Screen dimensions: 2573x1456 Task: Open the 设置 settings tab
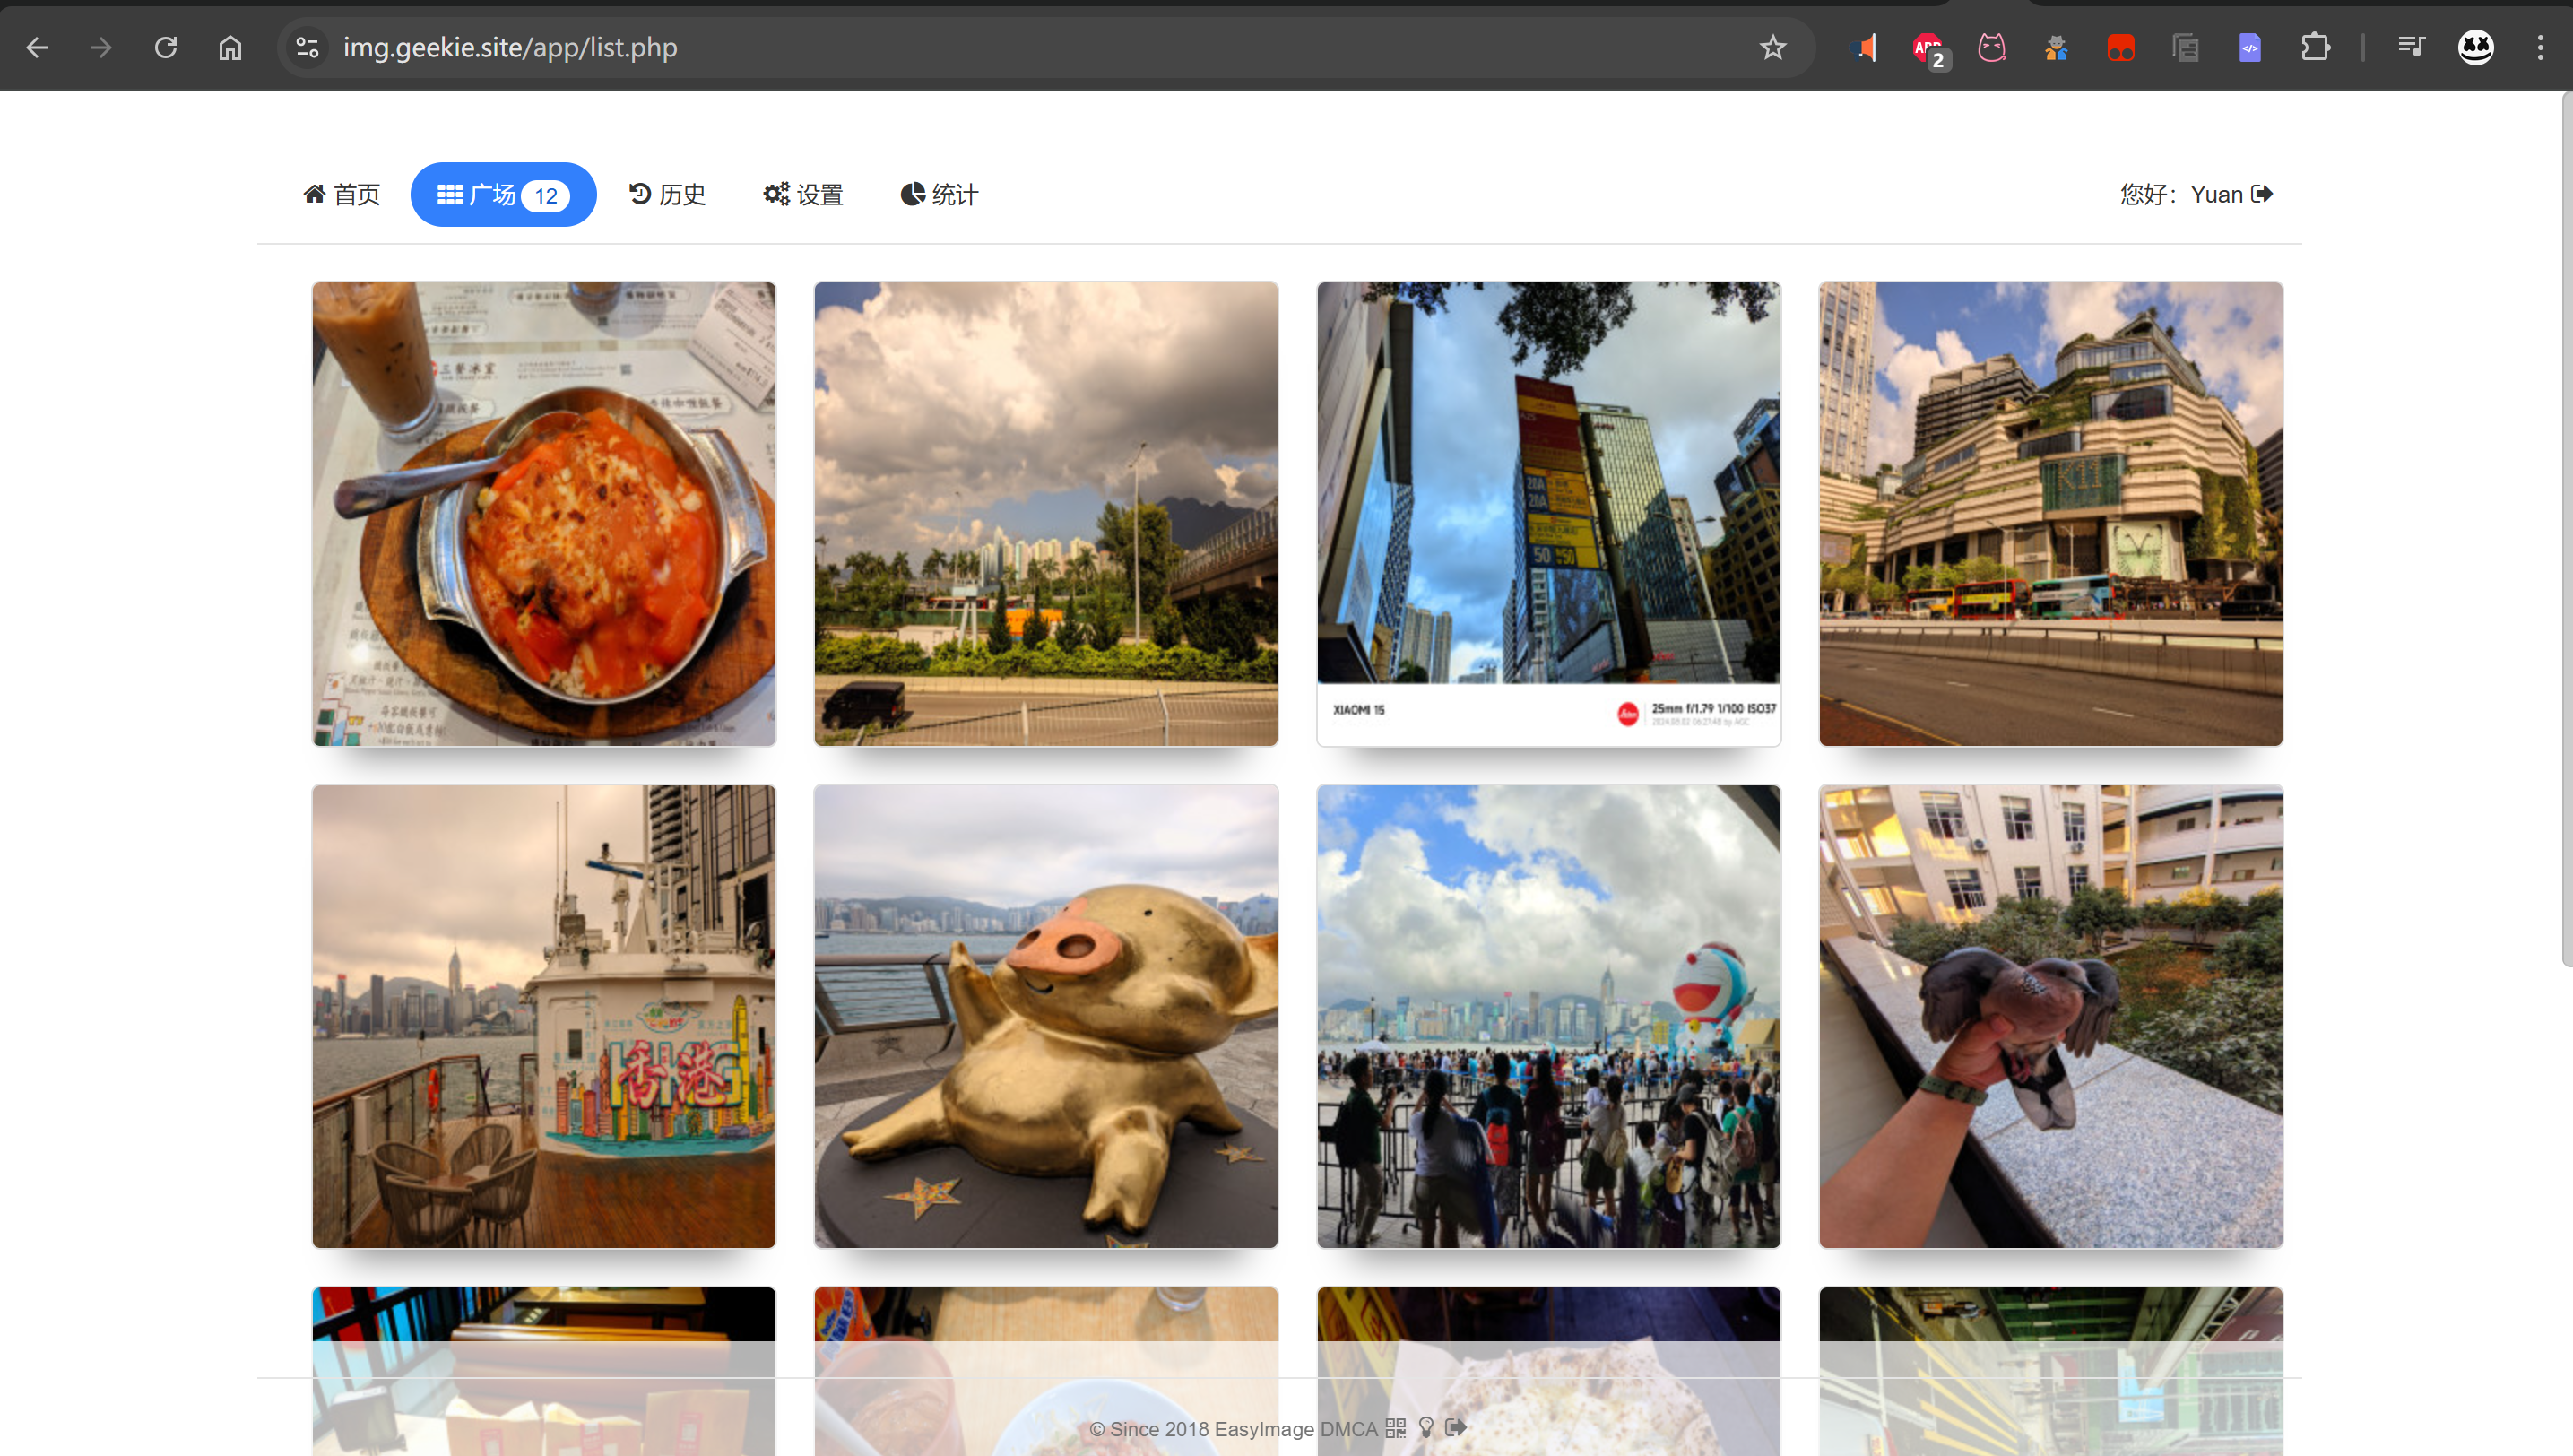click(x=804, y=194)
